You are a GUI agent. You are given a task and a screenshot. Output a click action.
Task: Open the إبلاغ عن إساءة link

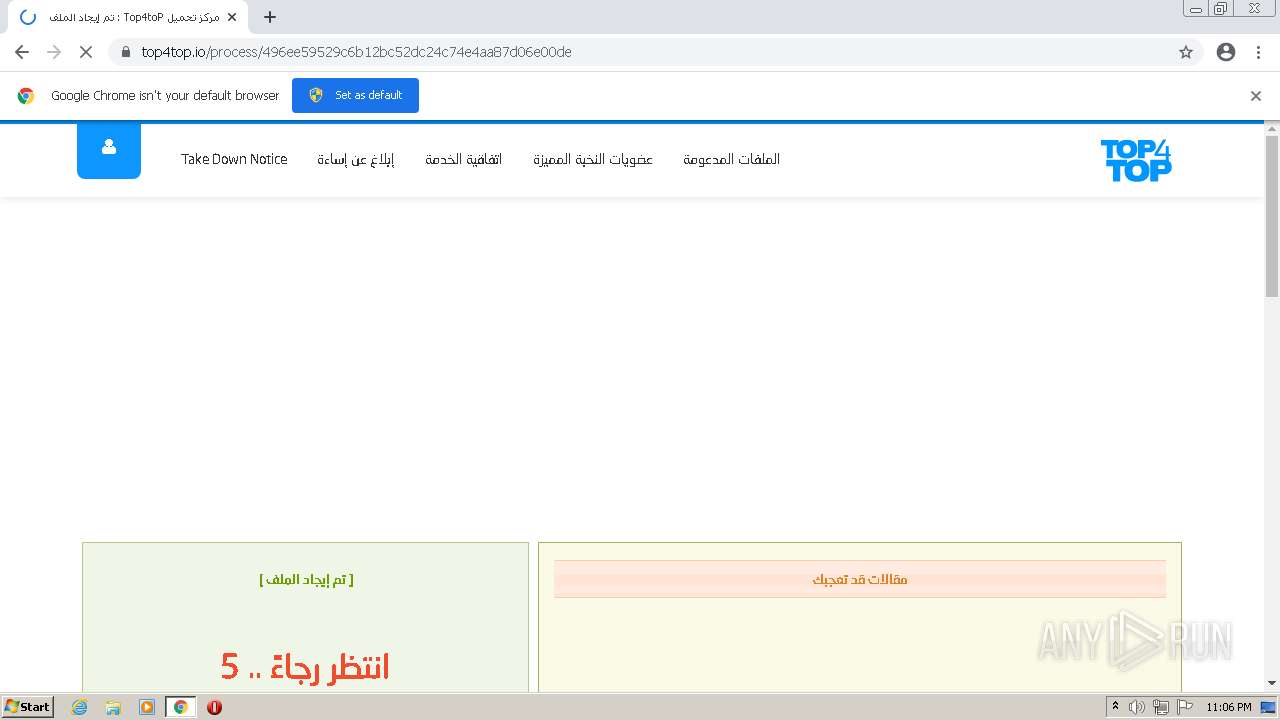point(356,159)
